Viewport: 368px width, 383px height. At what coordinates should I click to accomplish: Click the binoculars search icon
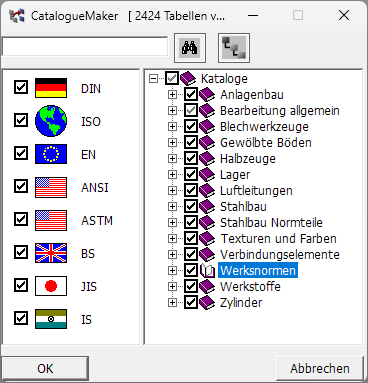pos(190,48)
